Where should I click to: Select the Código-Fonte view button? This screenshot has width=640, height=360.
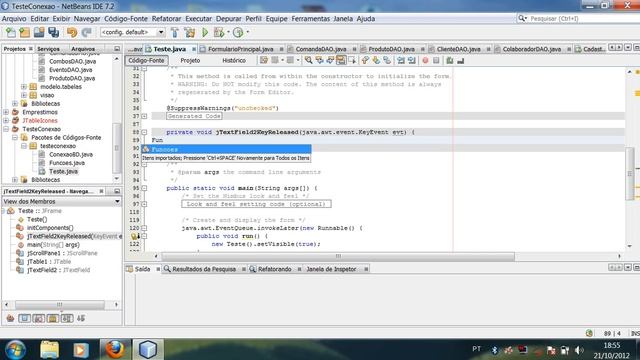pos(146,60)
